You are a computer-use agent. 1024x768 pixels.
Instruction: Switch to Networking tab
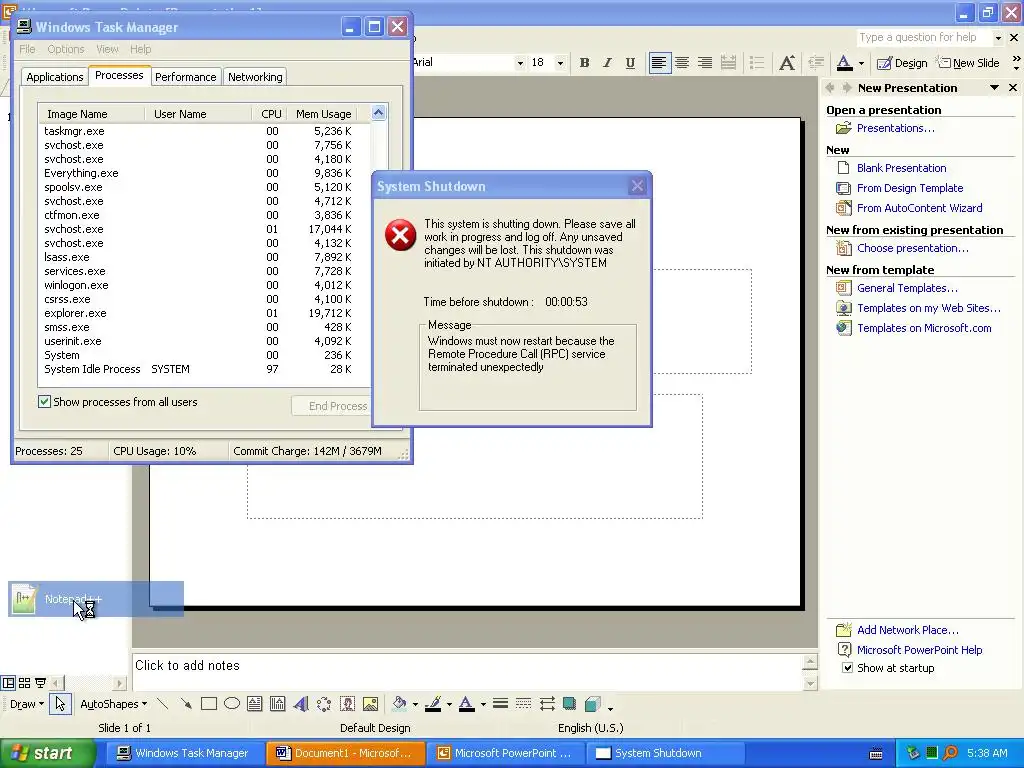[x=255, y=76]
